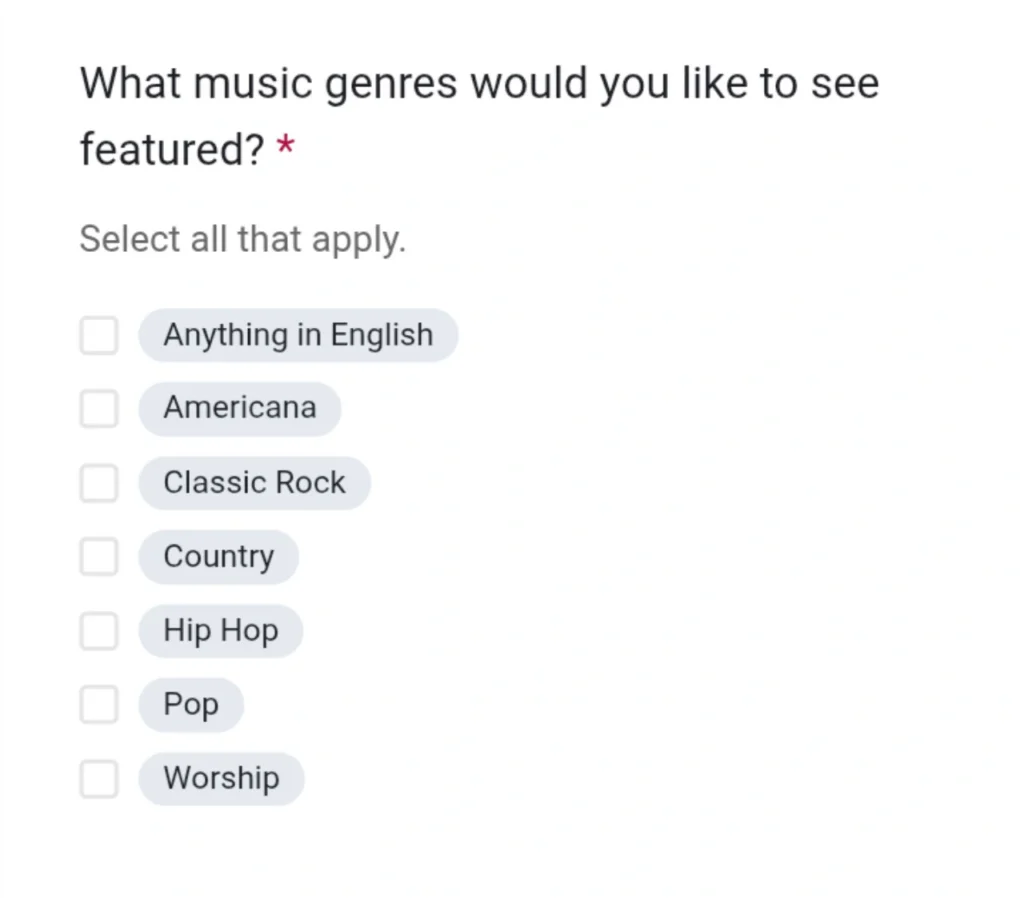
Task: Enable the Classic Rock checkbox
Action: tap(99, 483)
